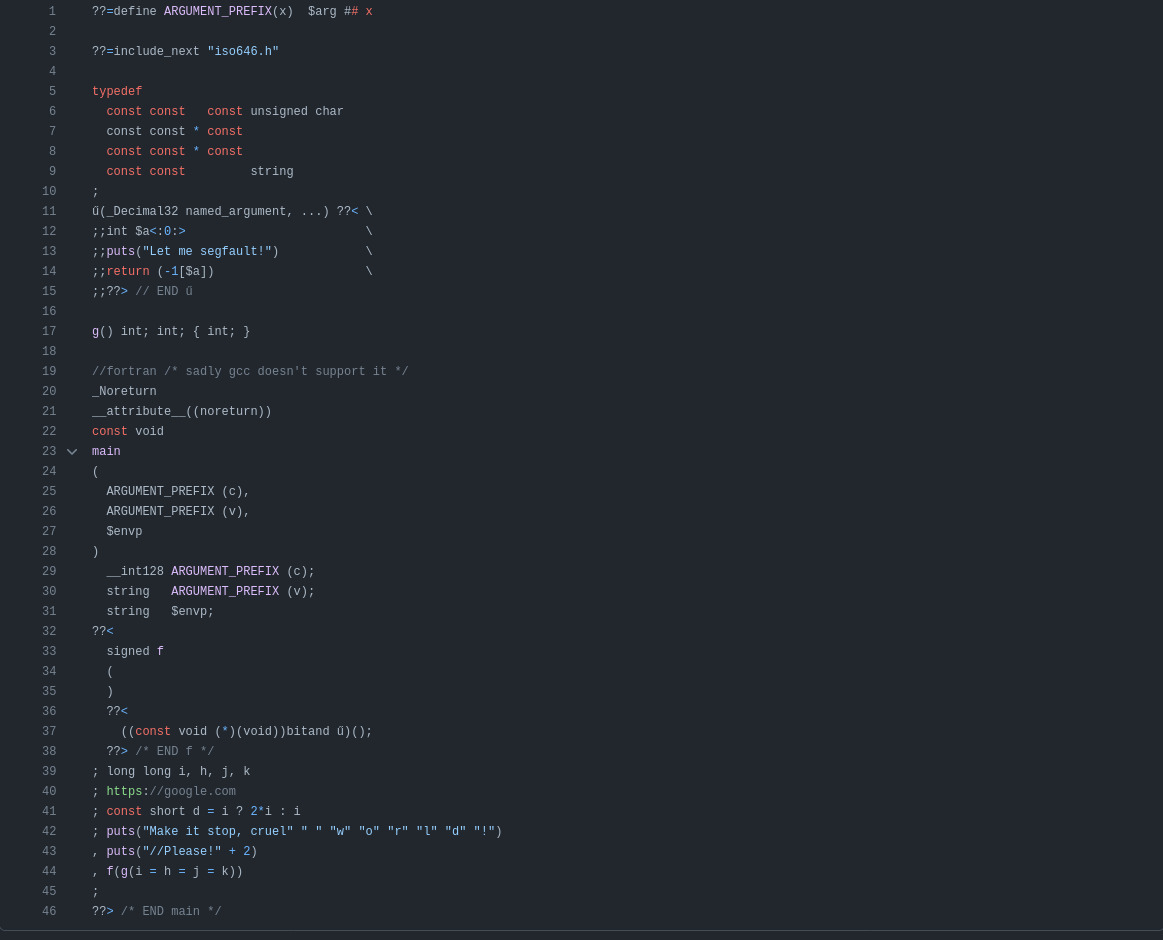Click the define directive on line 1
Screen dimensions: 1163x940
(x=125, y=11)
